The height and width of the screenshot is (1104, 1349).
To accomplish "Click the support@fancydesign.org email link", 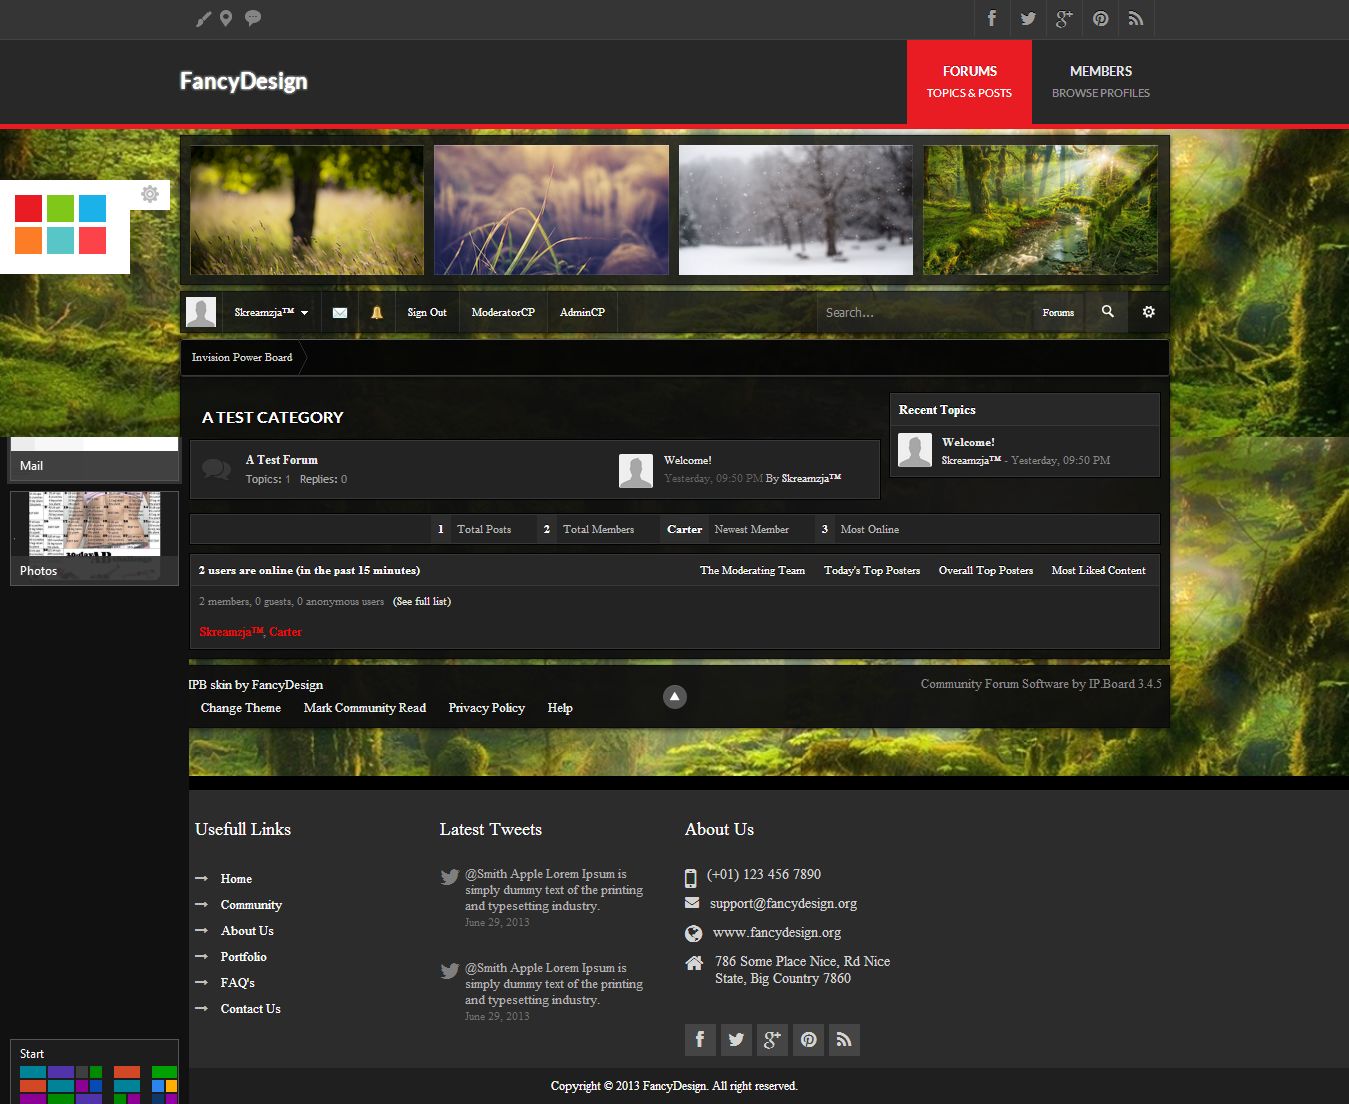I will [783, 903].
